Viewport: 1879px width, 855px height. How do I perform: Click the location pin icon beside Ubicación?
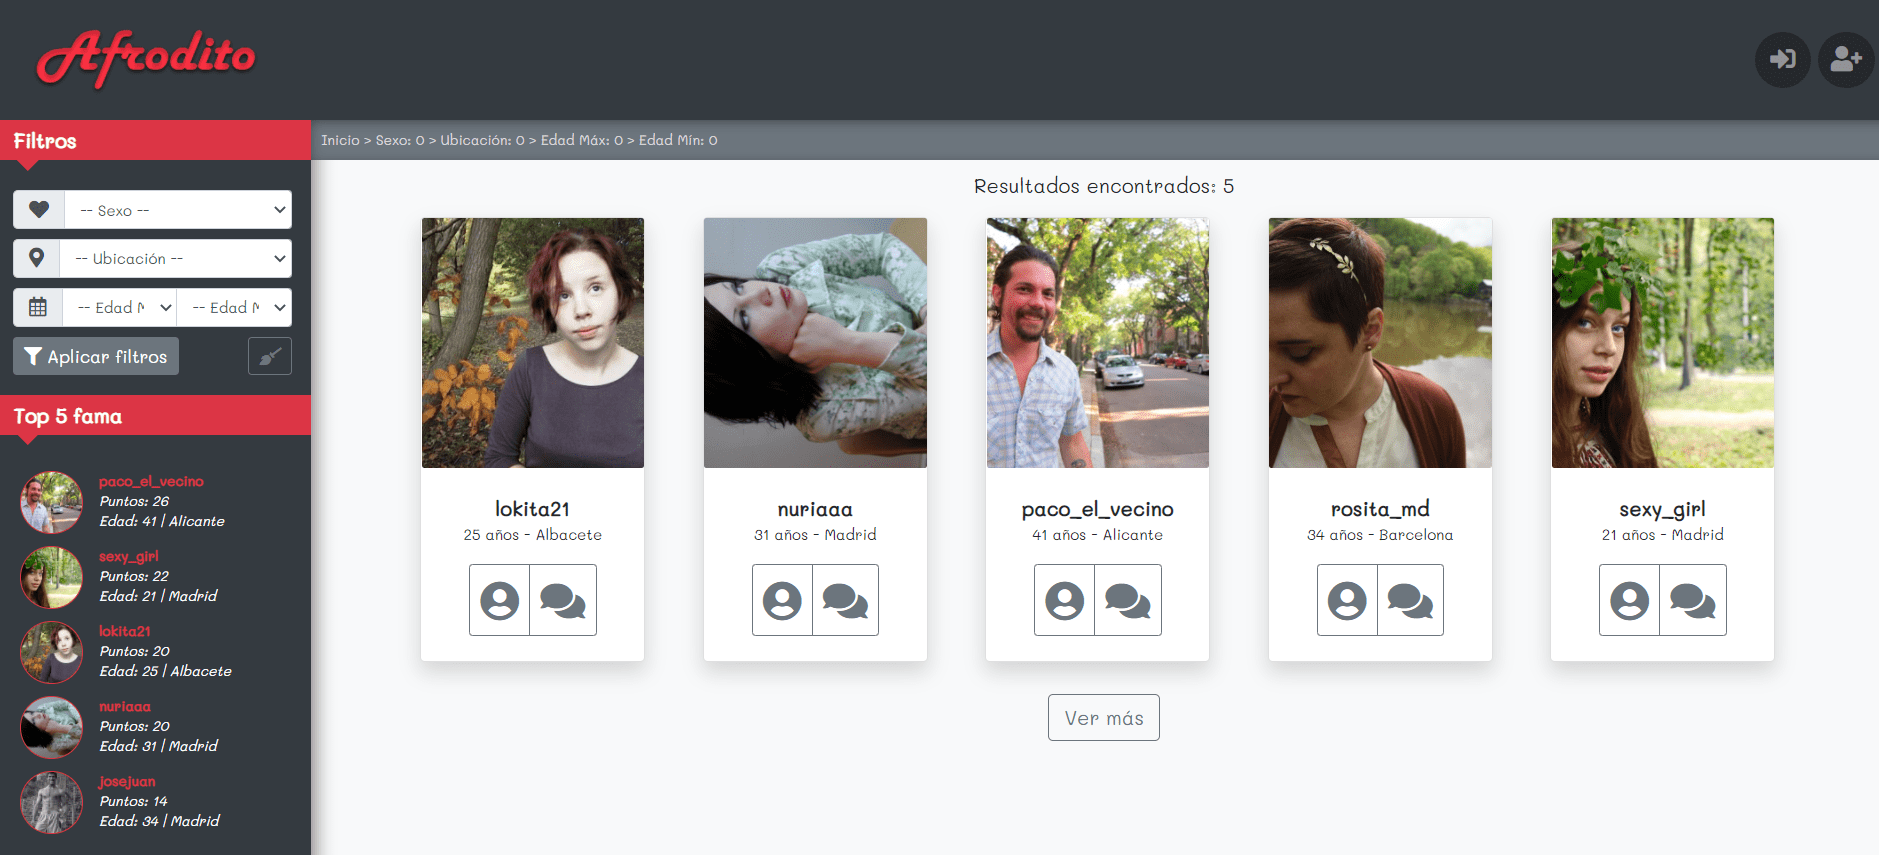coord(37,258)
